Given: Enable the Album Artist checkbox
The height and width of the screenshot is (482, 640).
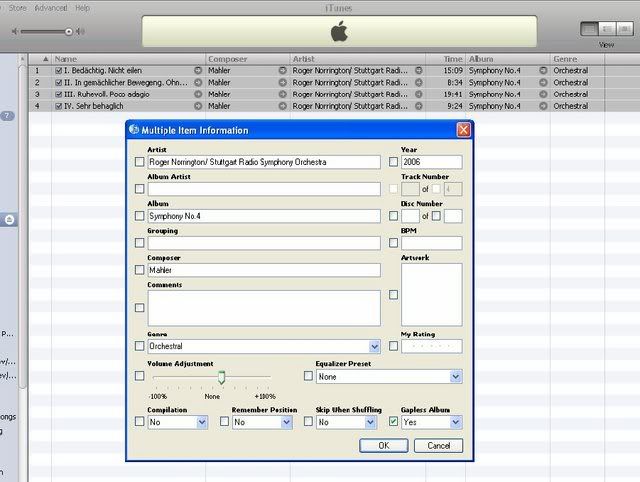Looking at the screenshot, I should [140, 189].
